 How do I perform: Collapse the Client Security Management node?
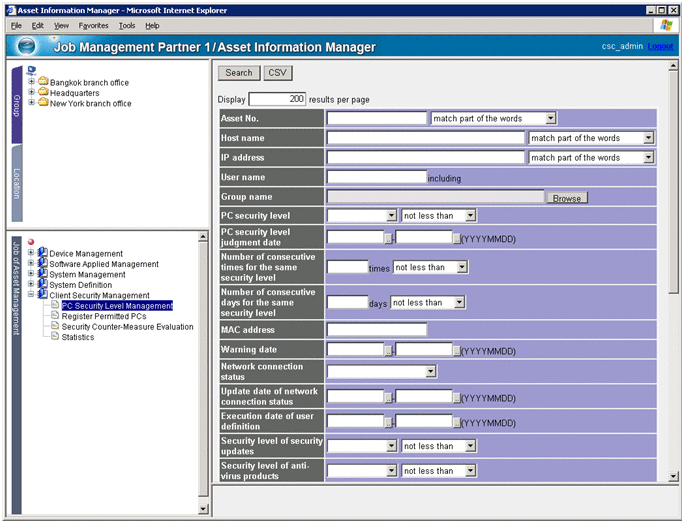[32, 295]
